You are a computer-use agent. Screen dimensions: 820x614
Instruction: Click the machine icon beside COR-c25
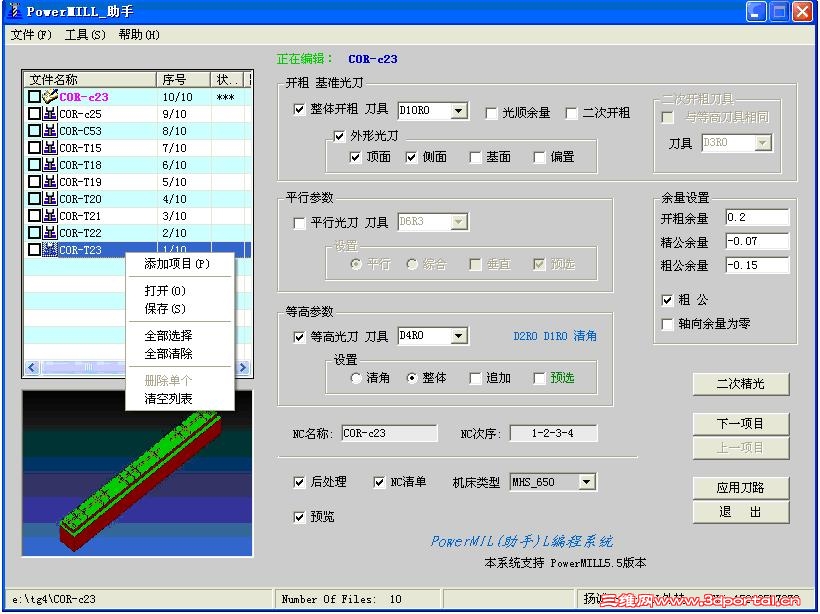tap(50, 113)
